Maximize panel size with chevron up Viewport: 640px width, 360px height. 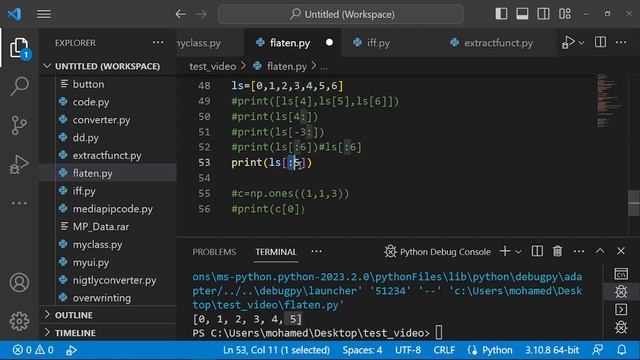(x=600, y=251)
